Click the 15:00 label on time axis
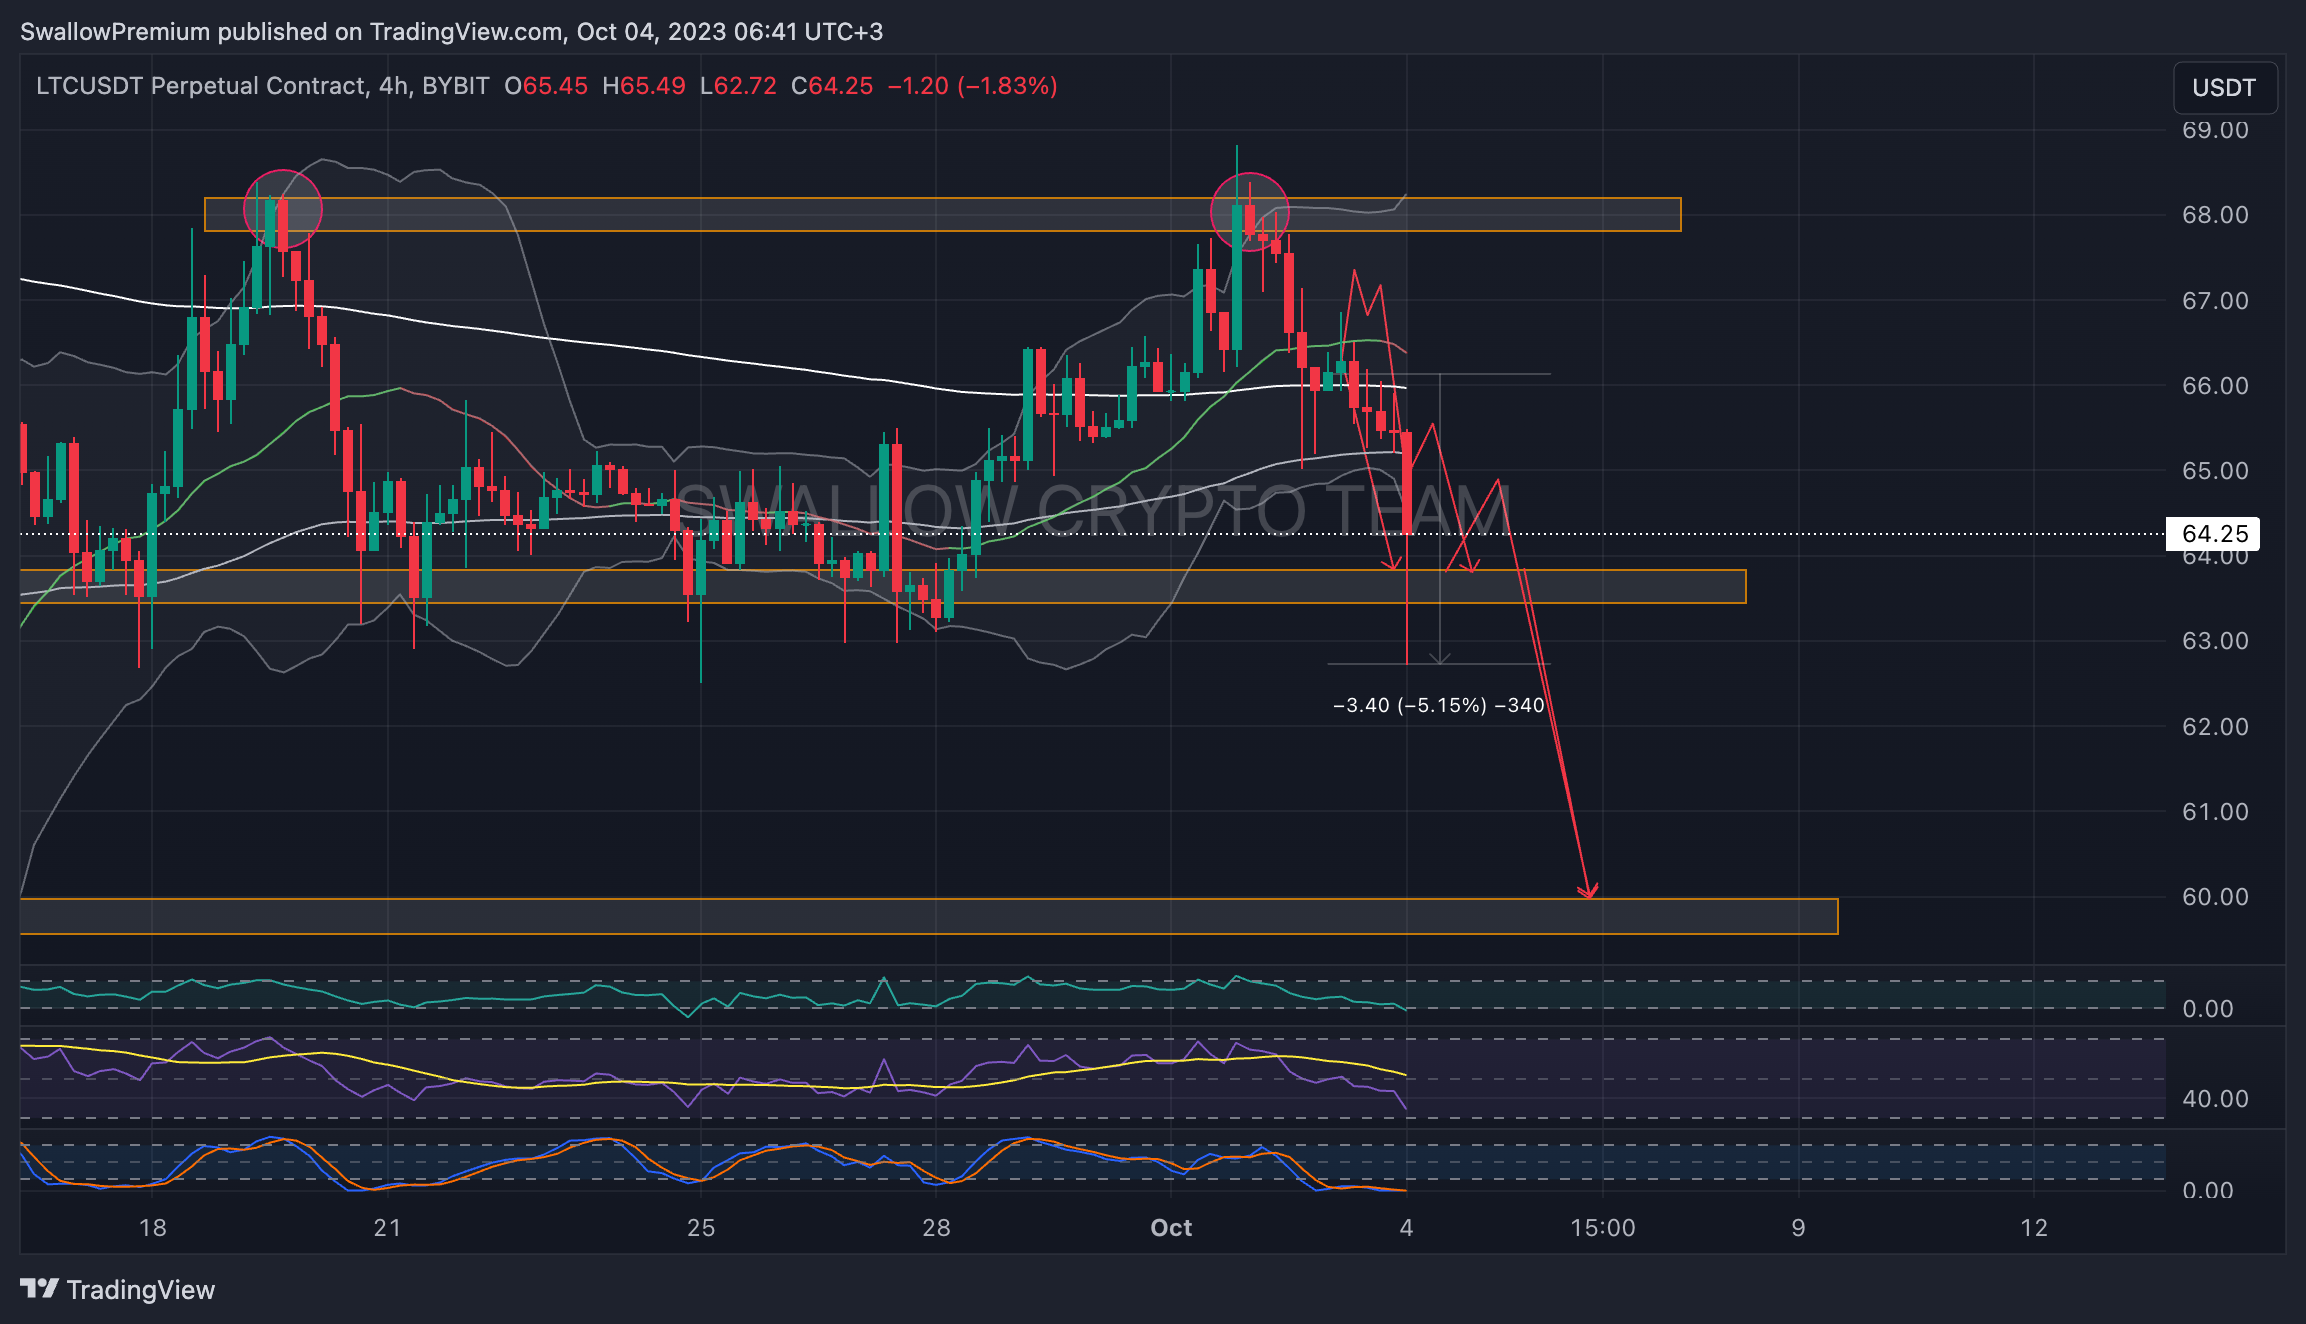This screenshot has width=2306, height=1324. tap(1603, 1228)
